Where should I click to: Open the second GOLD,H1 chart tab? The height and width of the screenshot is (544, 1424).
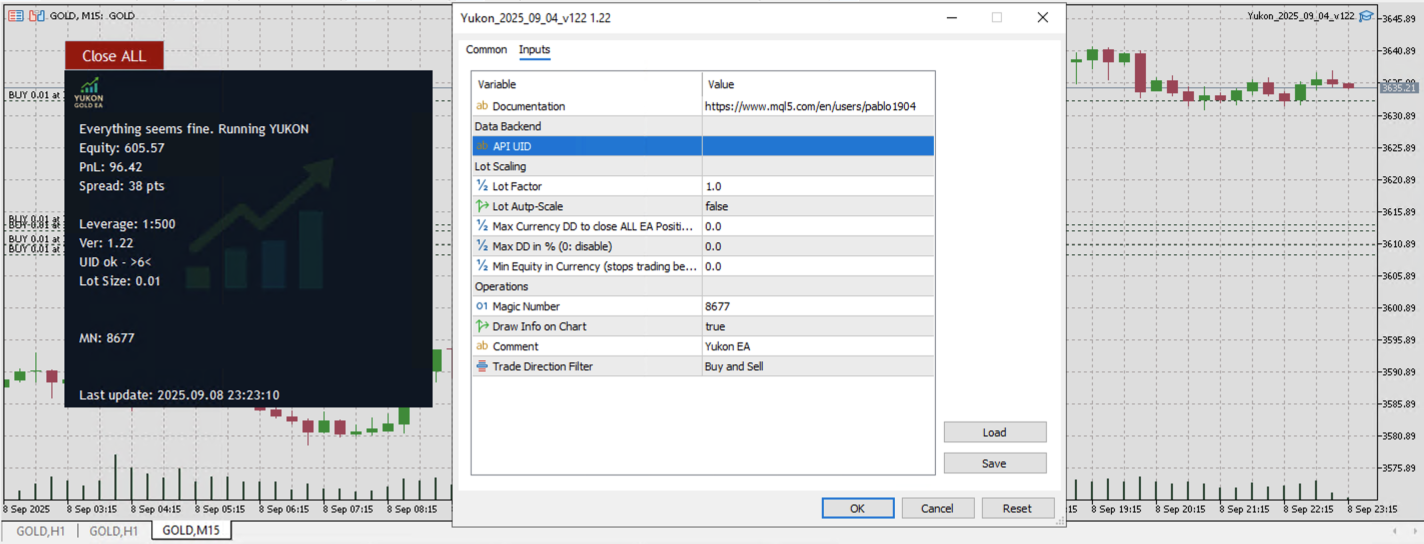coord(113,531)
